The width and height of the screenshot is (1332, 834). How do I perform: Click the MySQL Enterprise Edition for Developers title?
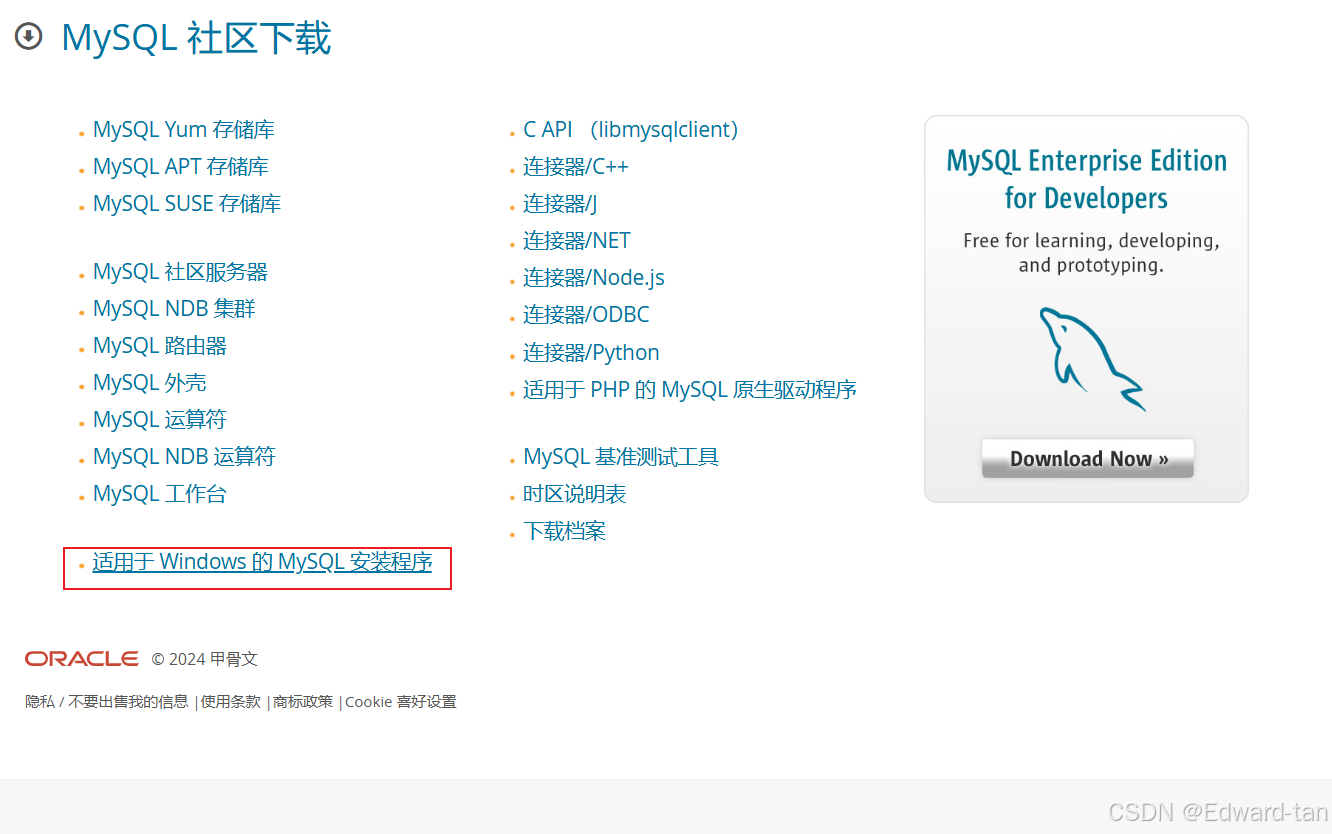pos(1087,180)
